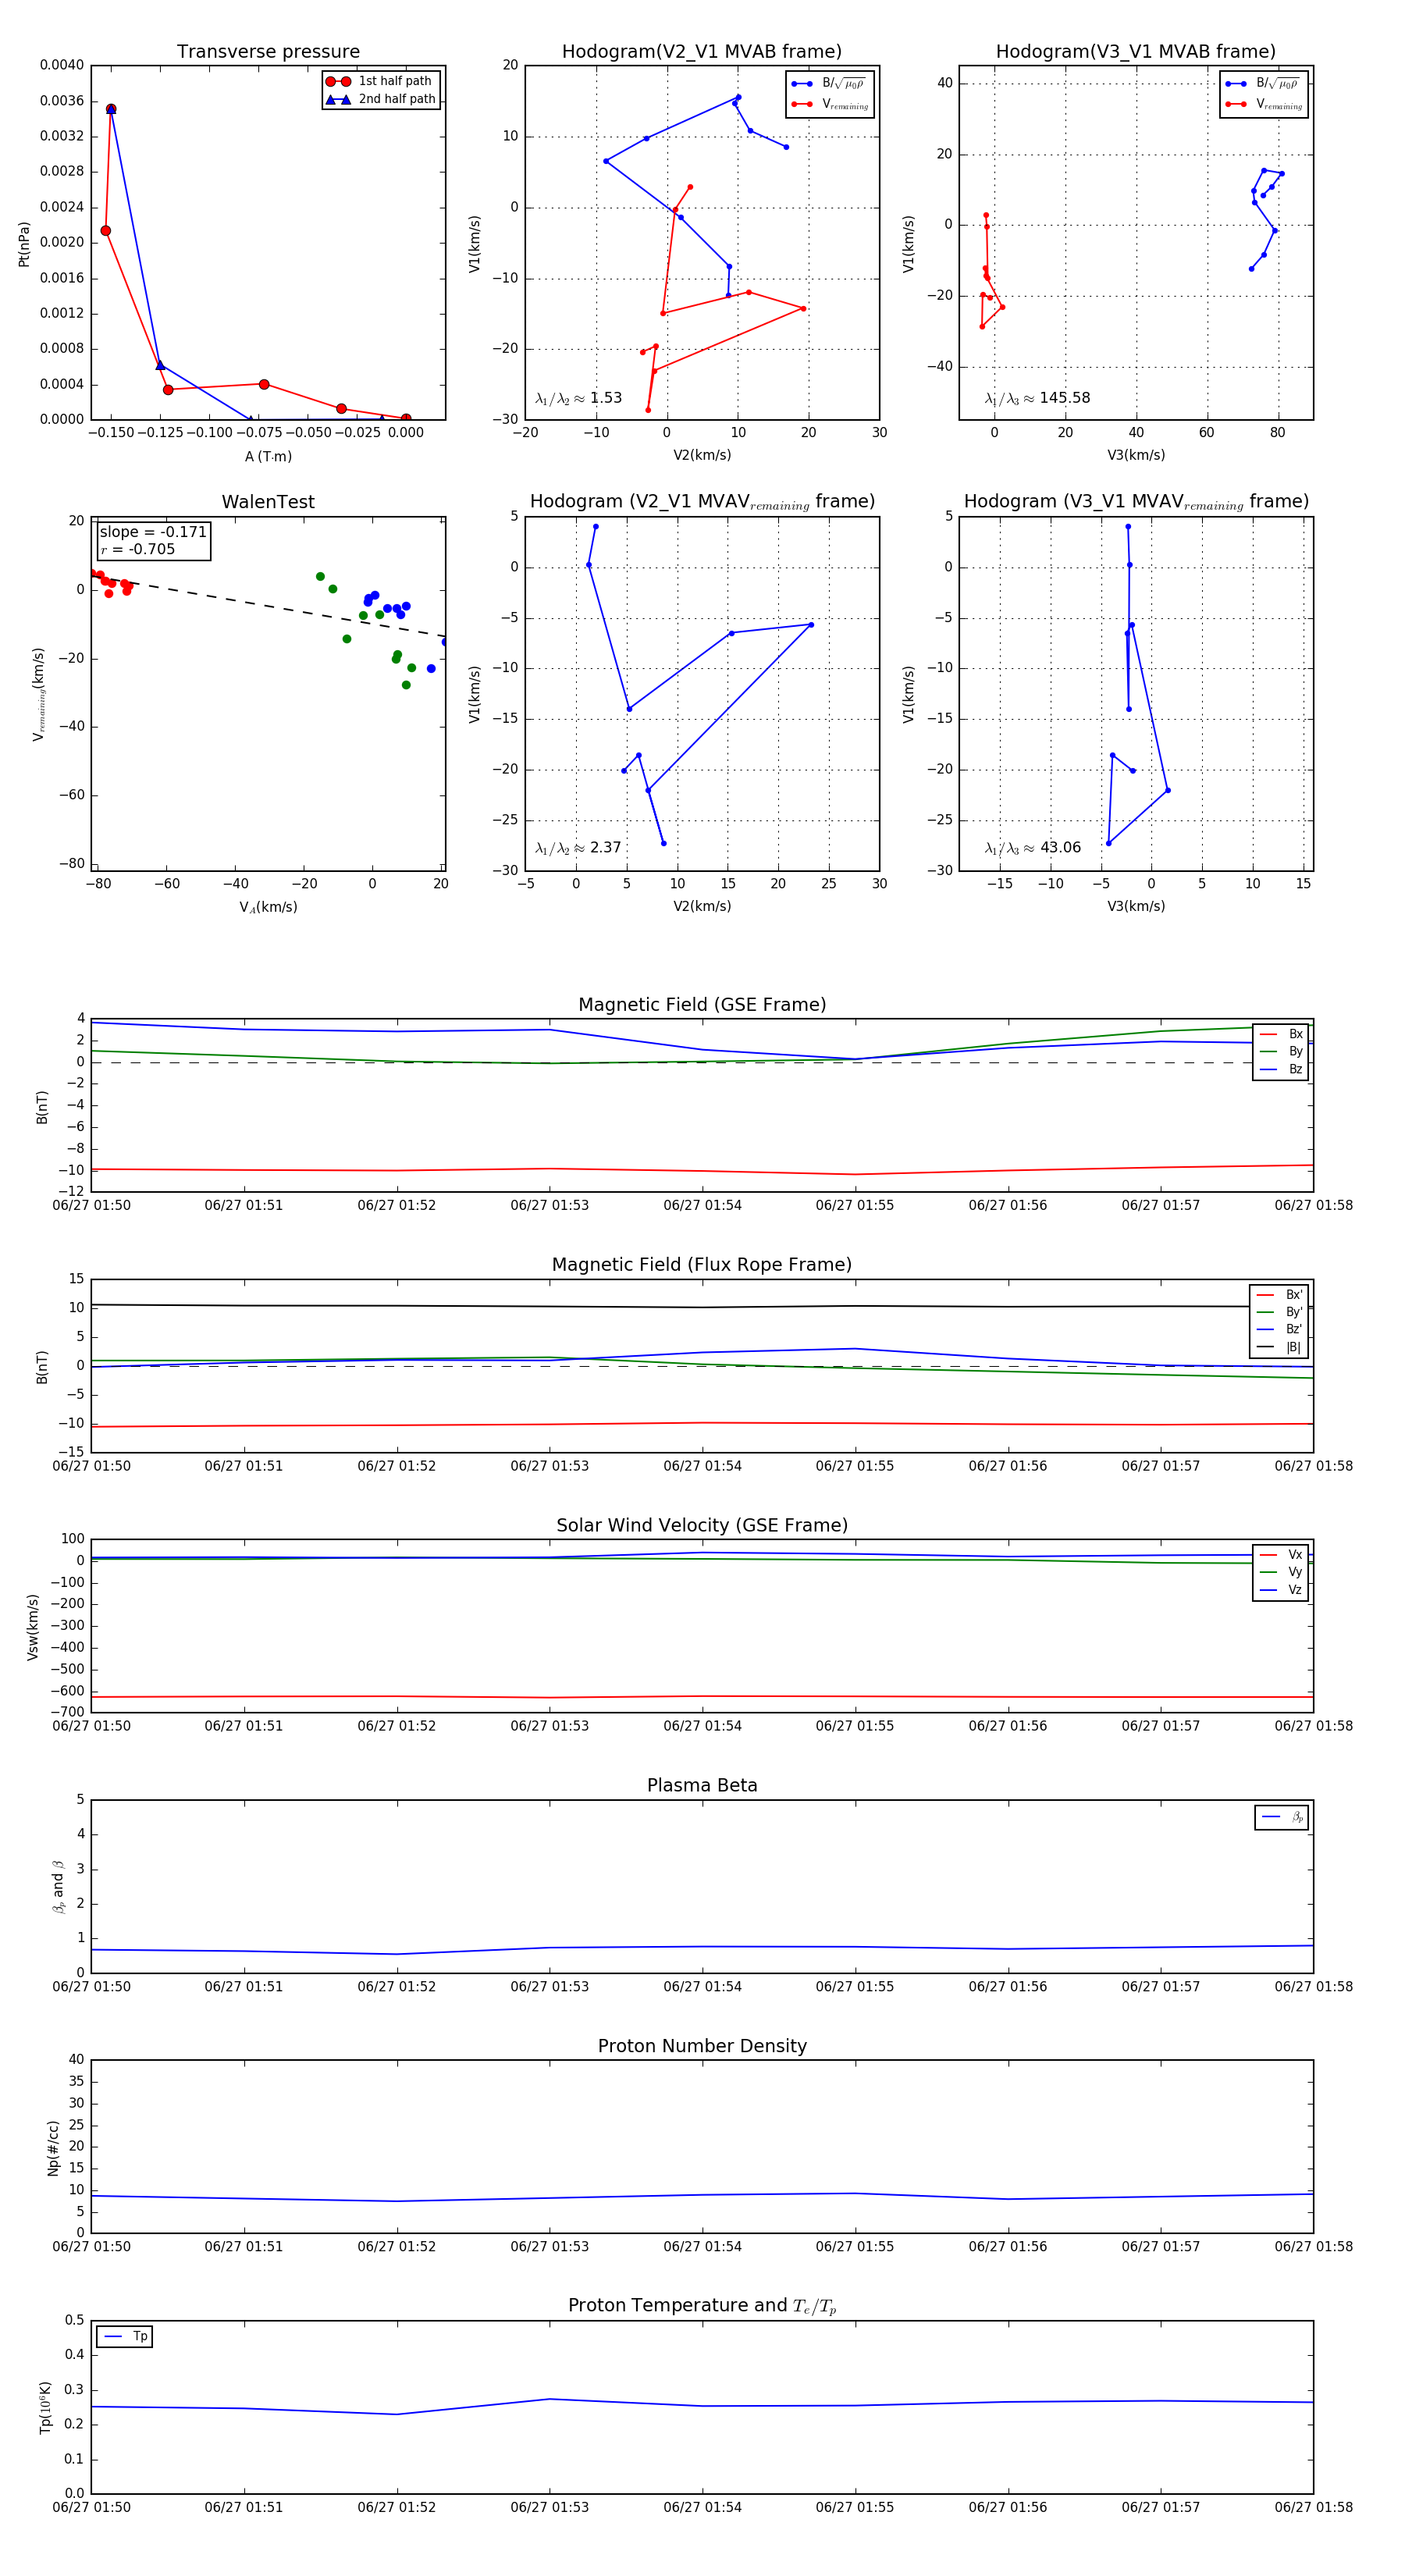
Task: Click the 'Hodogram (V3_V1 MVAV remaining frame)' title
Action: (1136, 502)
